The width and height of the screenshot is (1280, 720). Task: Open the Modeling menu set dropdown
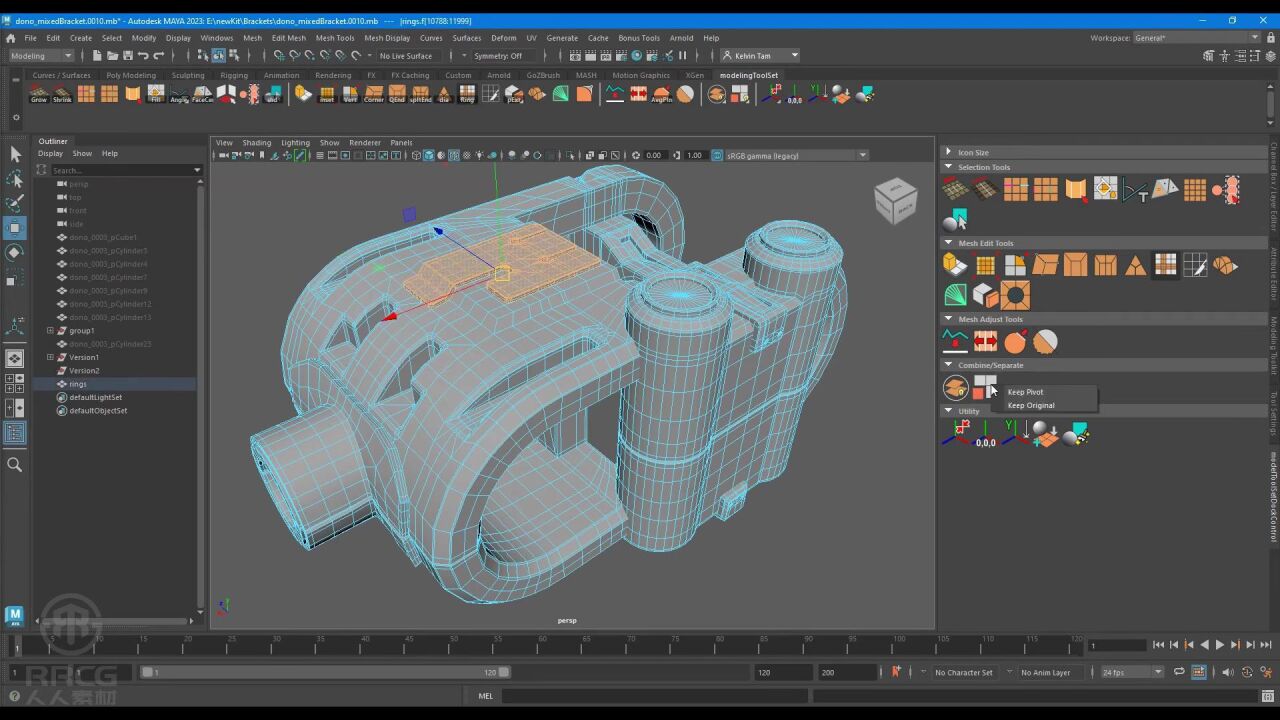click(x=40, y=56)
